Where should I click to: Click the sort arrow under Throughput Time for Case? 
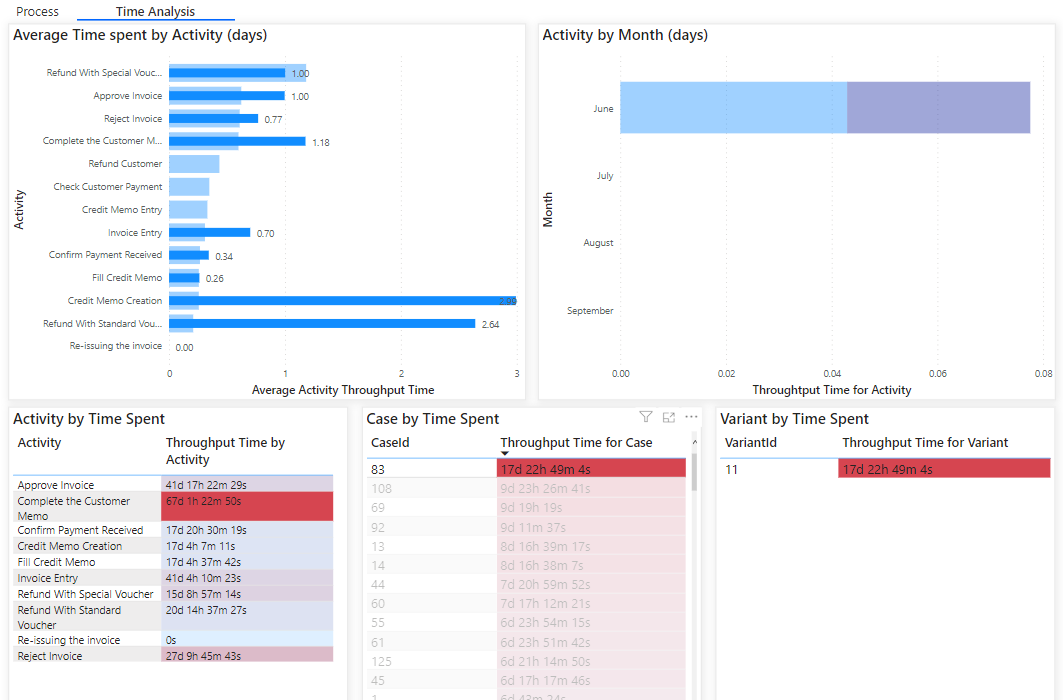pos(505,453)
